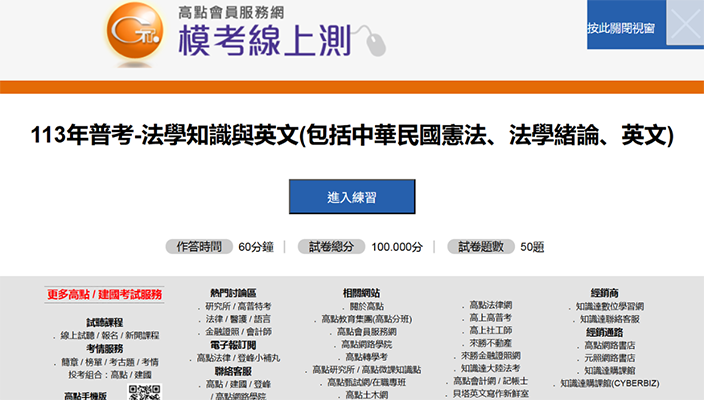Screen dimensions: 704x400
Task: Click the 60分鐘 time value
Action: pos(256,247)
